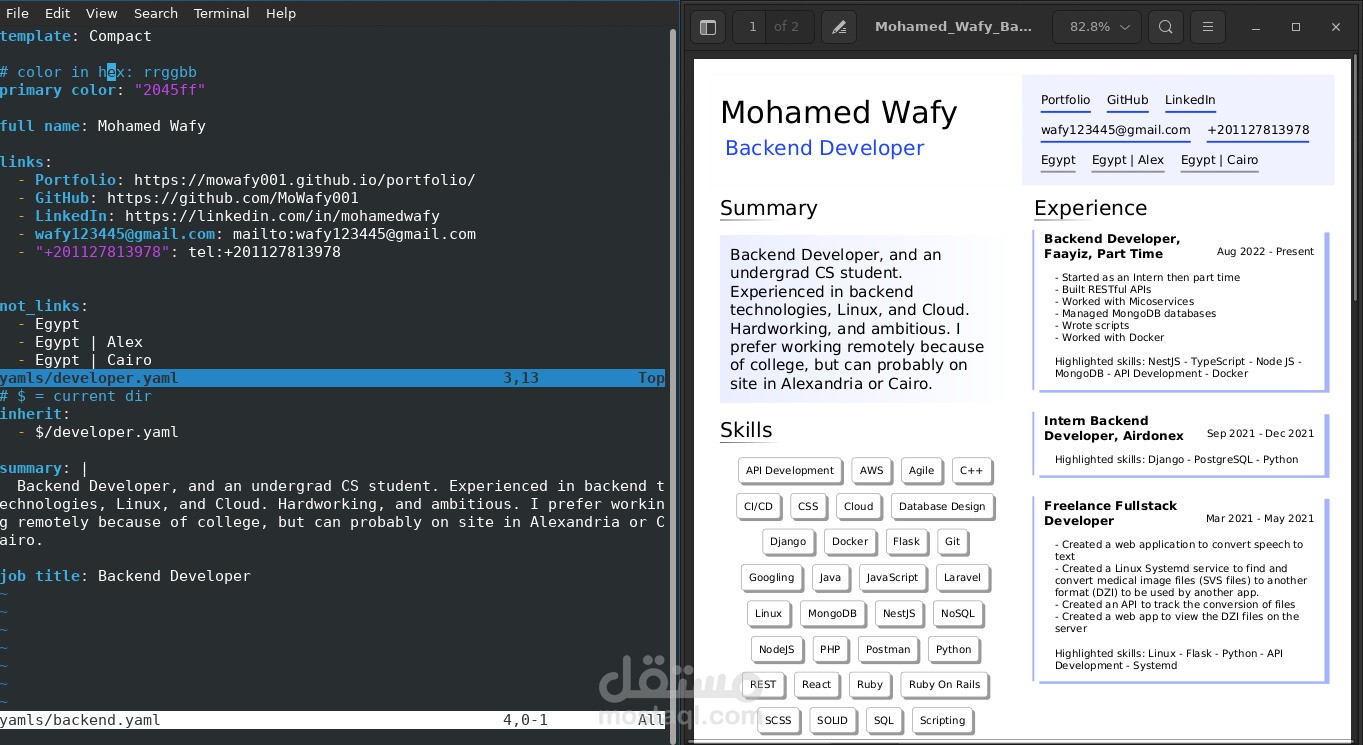Click the Postman skill tag

point(887,649)
